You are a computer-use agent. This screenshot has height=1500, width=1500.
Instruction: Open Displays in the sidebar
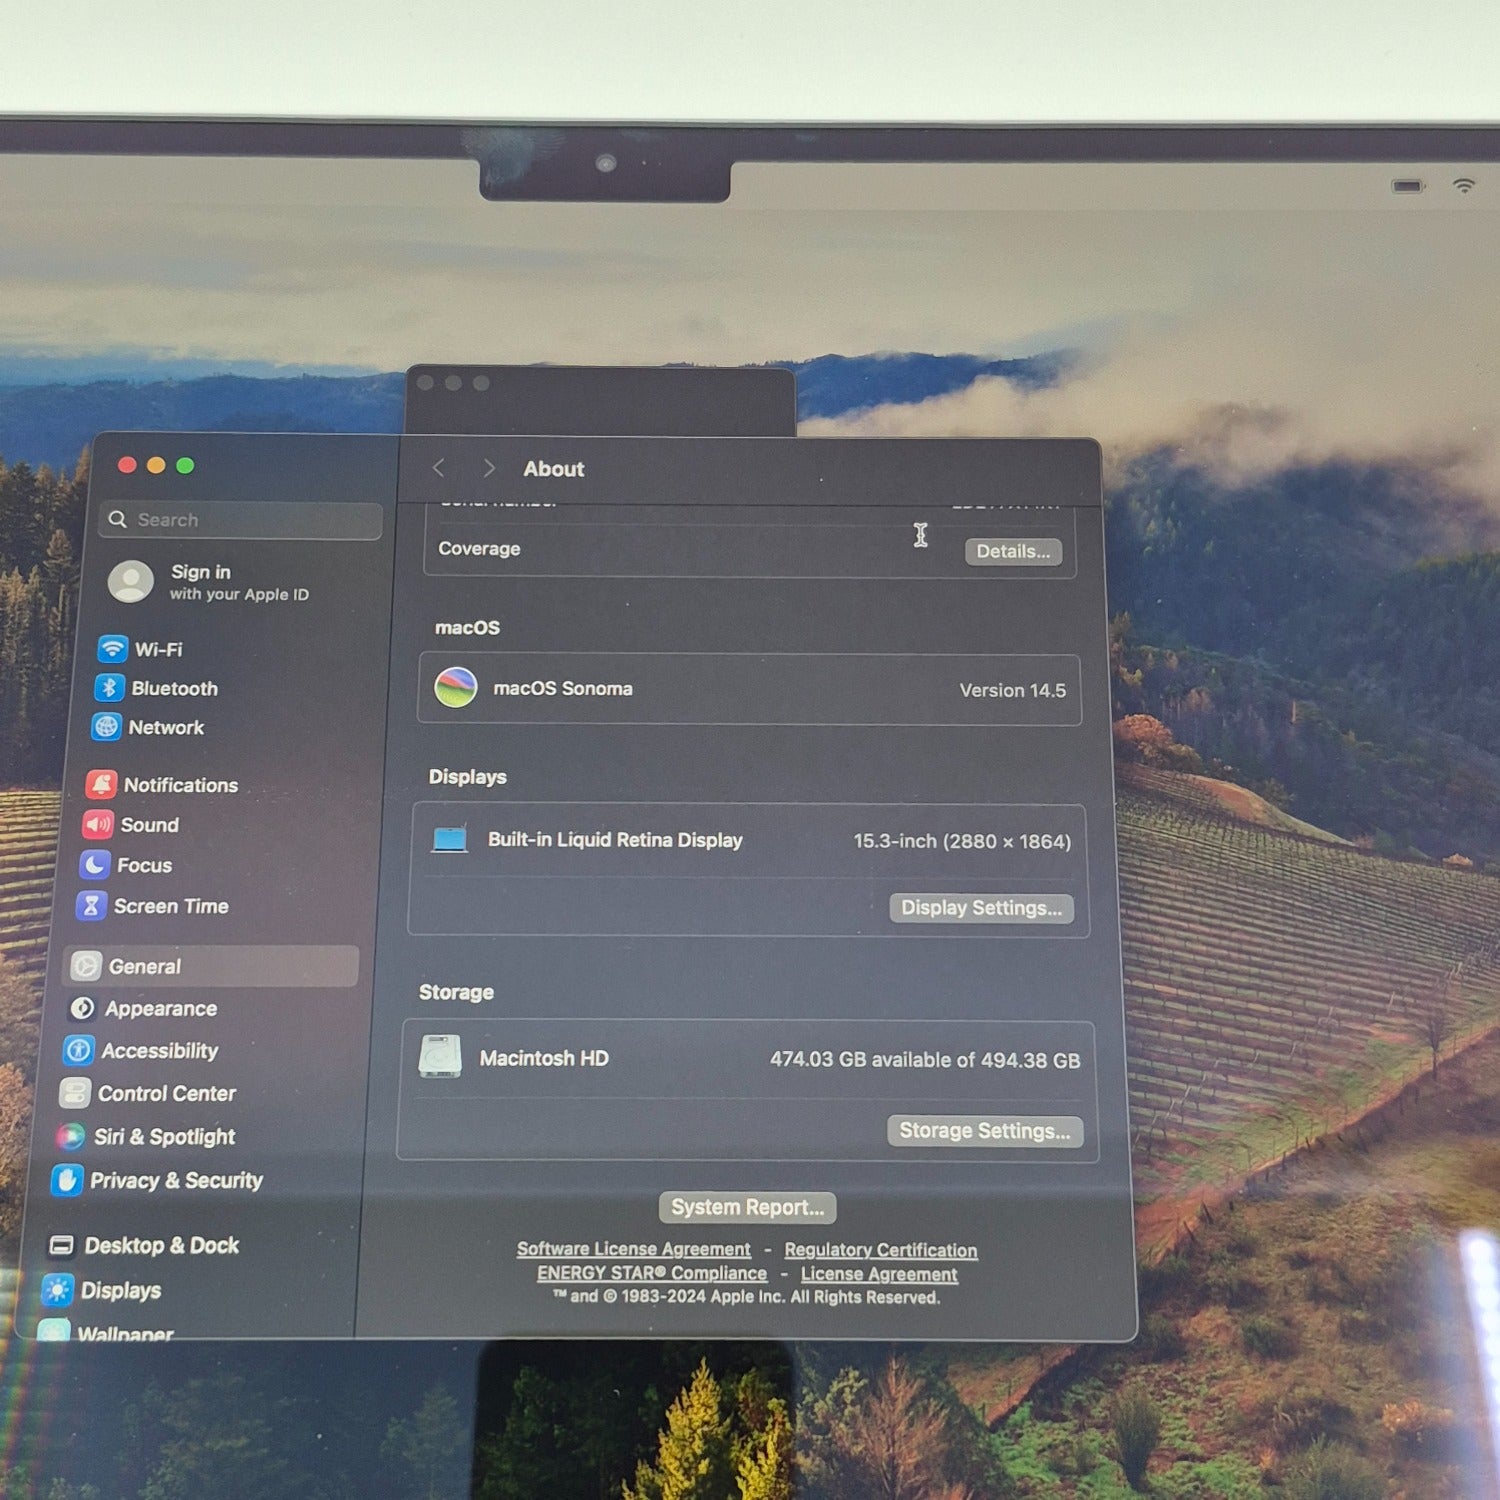[102, 1291]
